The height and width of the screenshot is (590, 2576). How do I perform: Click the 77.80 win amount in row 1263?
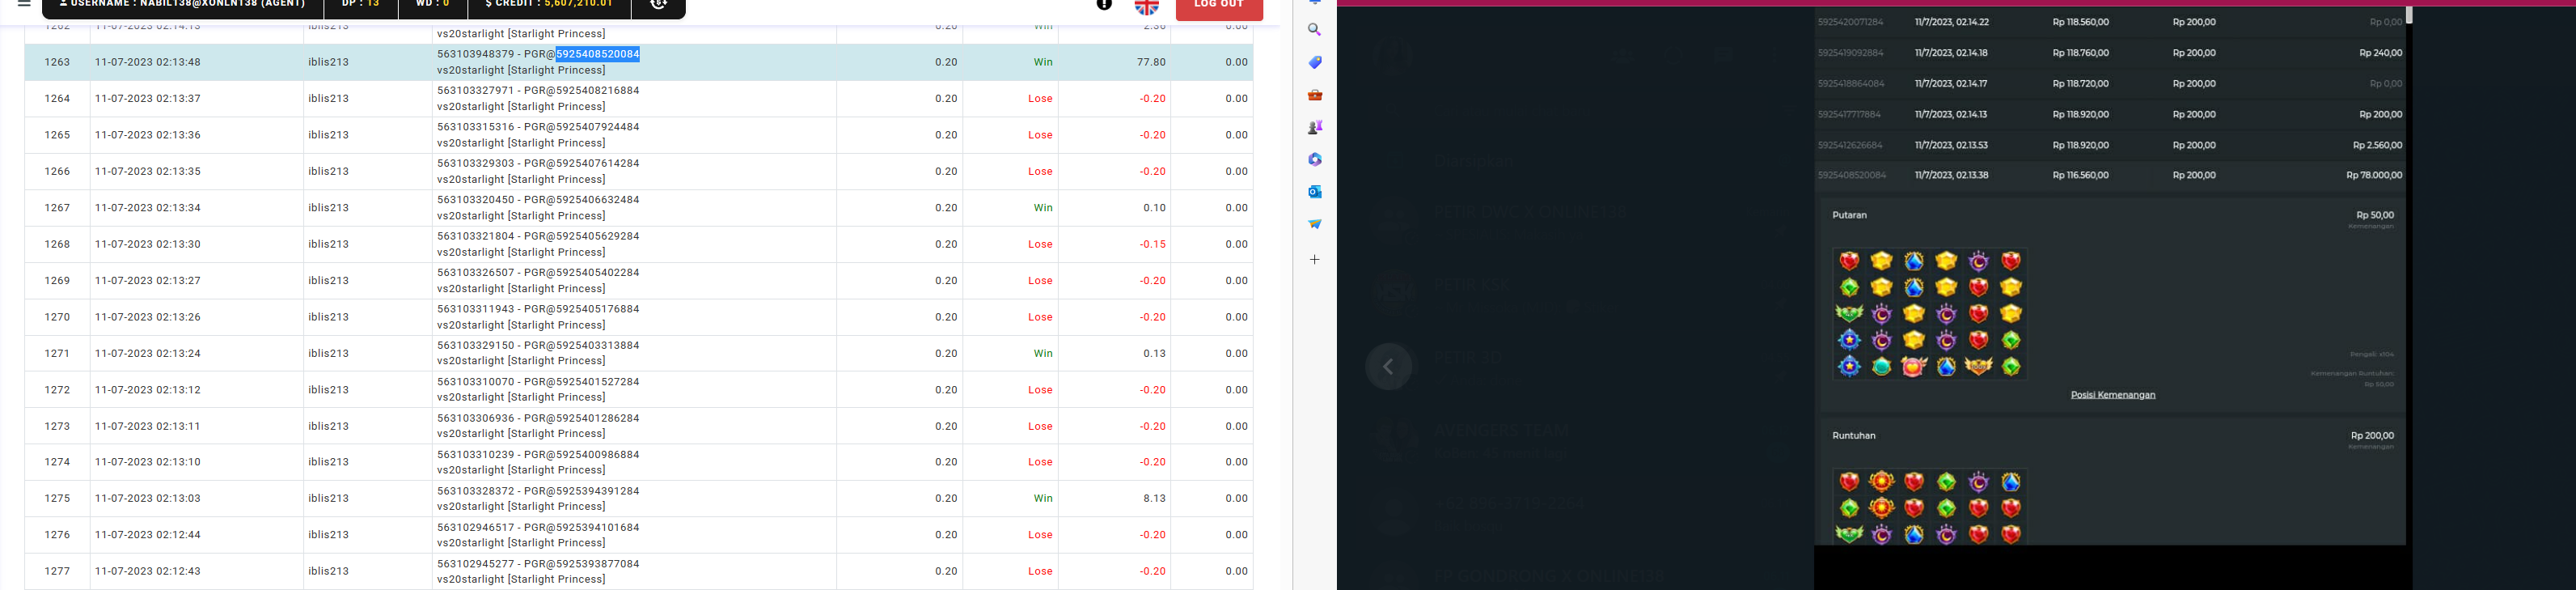1151,62
